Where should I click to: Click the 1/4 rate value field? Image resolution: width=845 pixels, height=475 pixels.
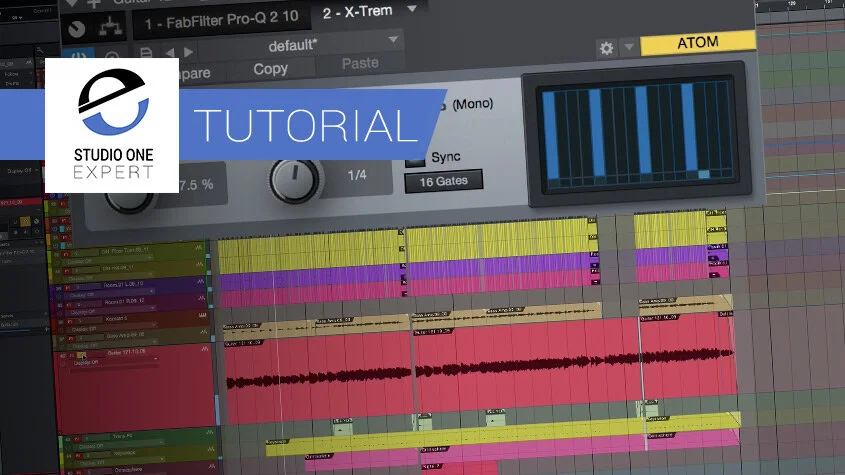coord(357,175)
